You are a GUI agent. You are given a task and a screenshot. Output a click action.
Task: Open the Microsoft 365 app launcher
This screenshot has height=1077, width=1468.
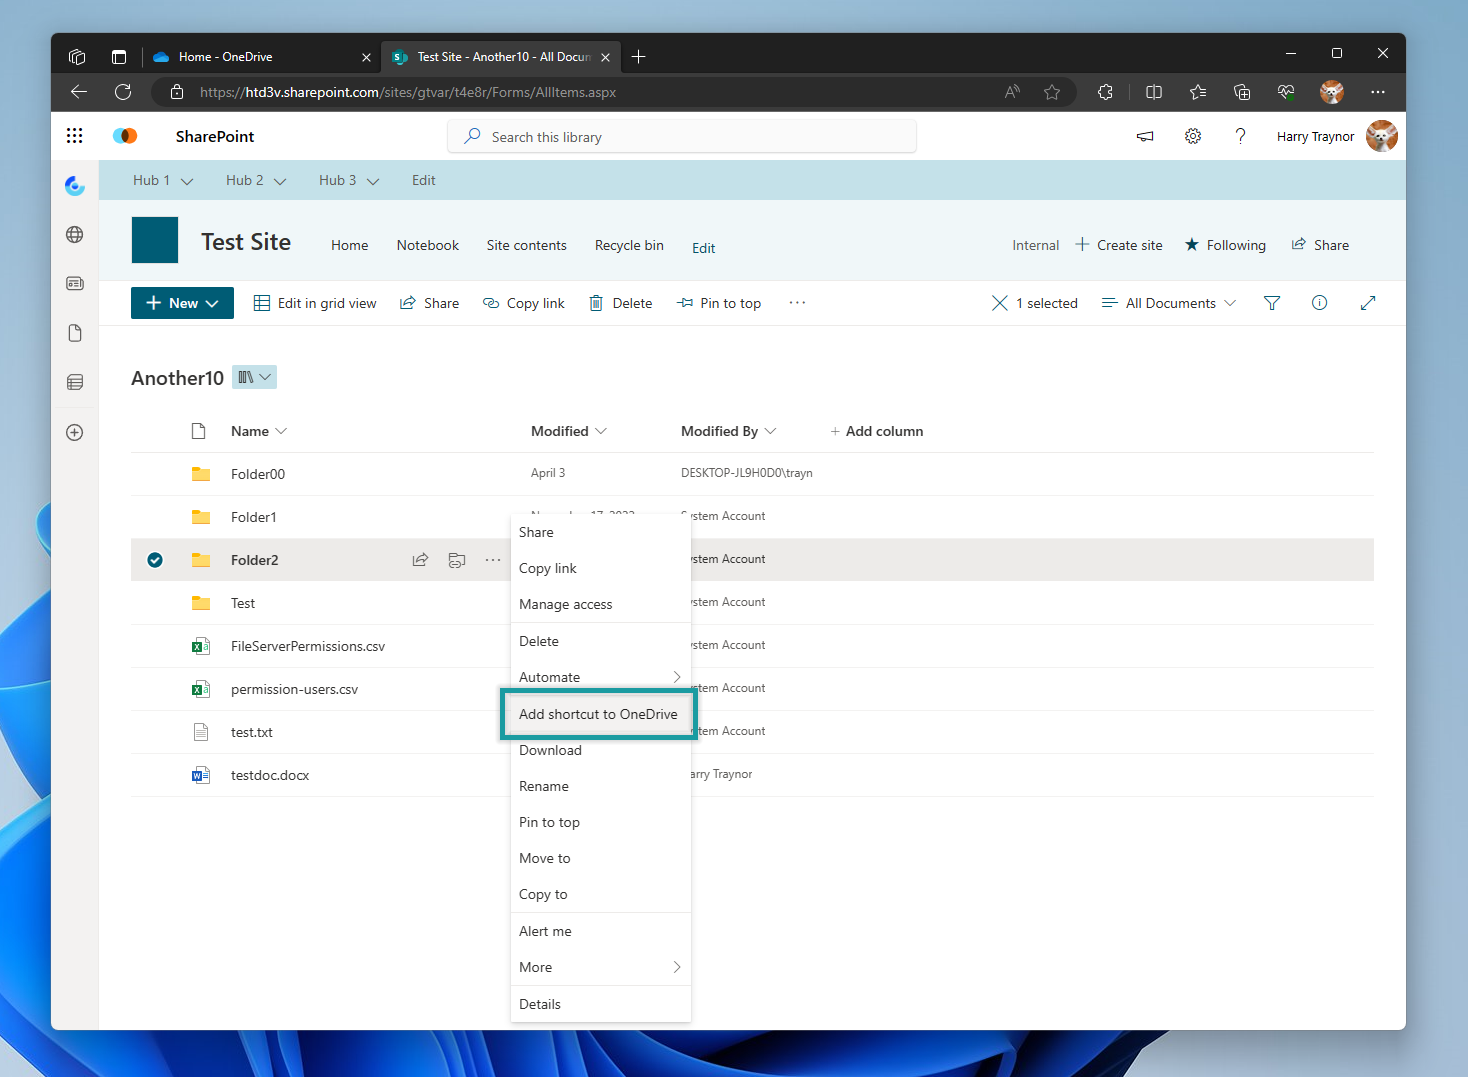click(x=74, y=136)
